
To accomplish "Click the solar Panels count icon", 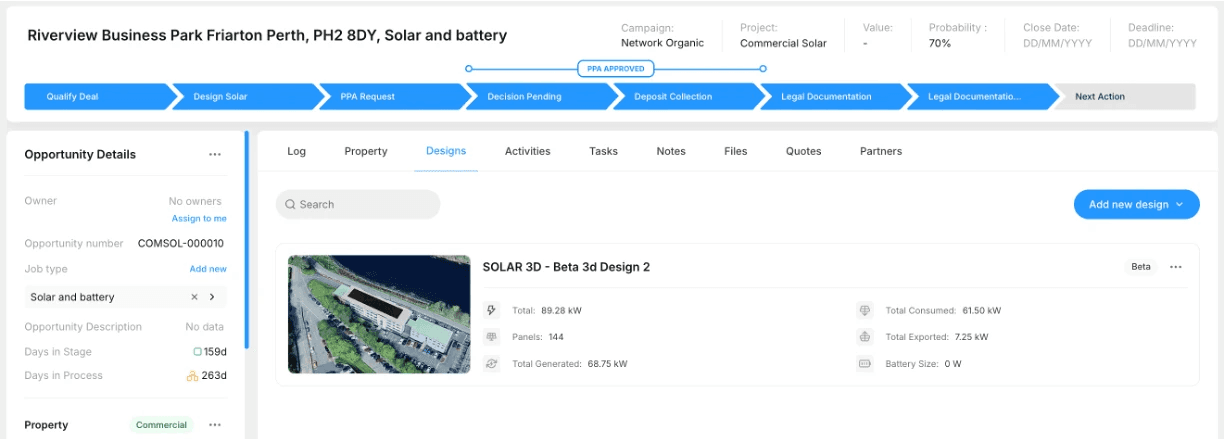I will pyautogui.click(x=491, y=337).
